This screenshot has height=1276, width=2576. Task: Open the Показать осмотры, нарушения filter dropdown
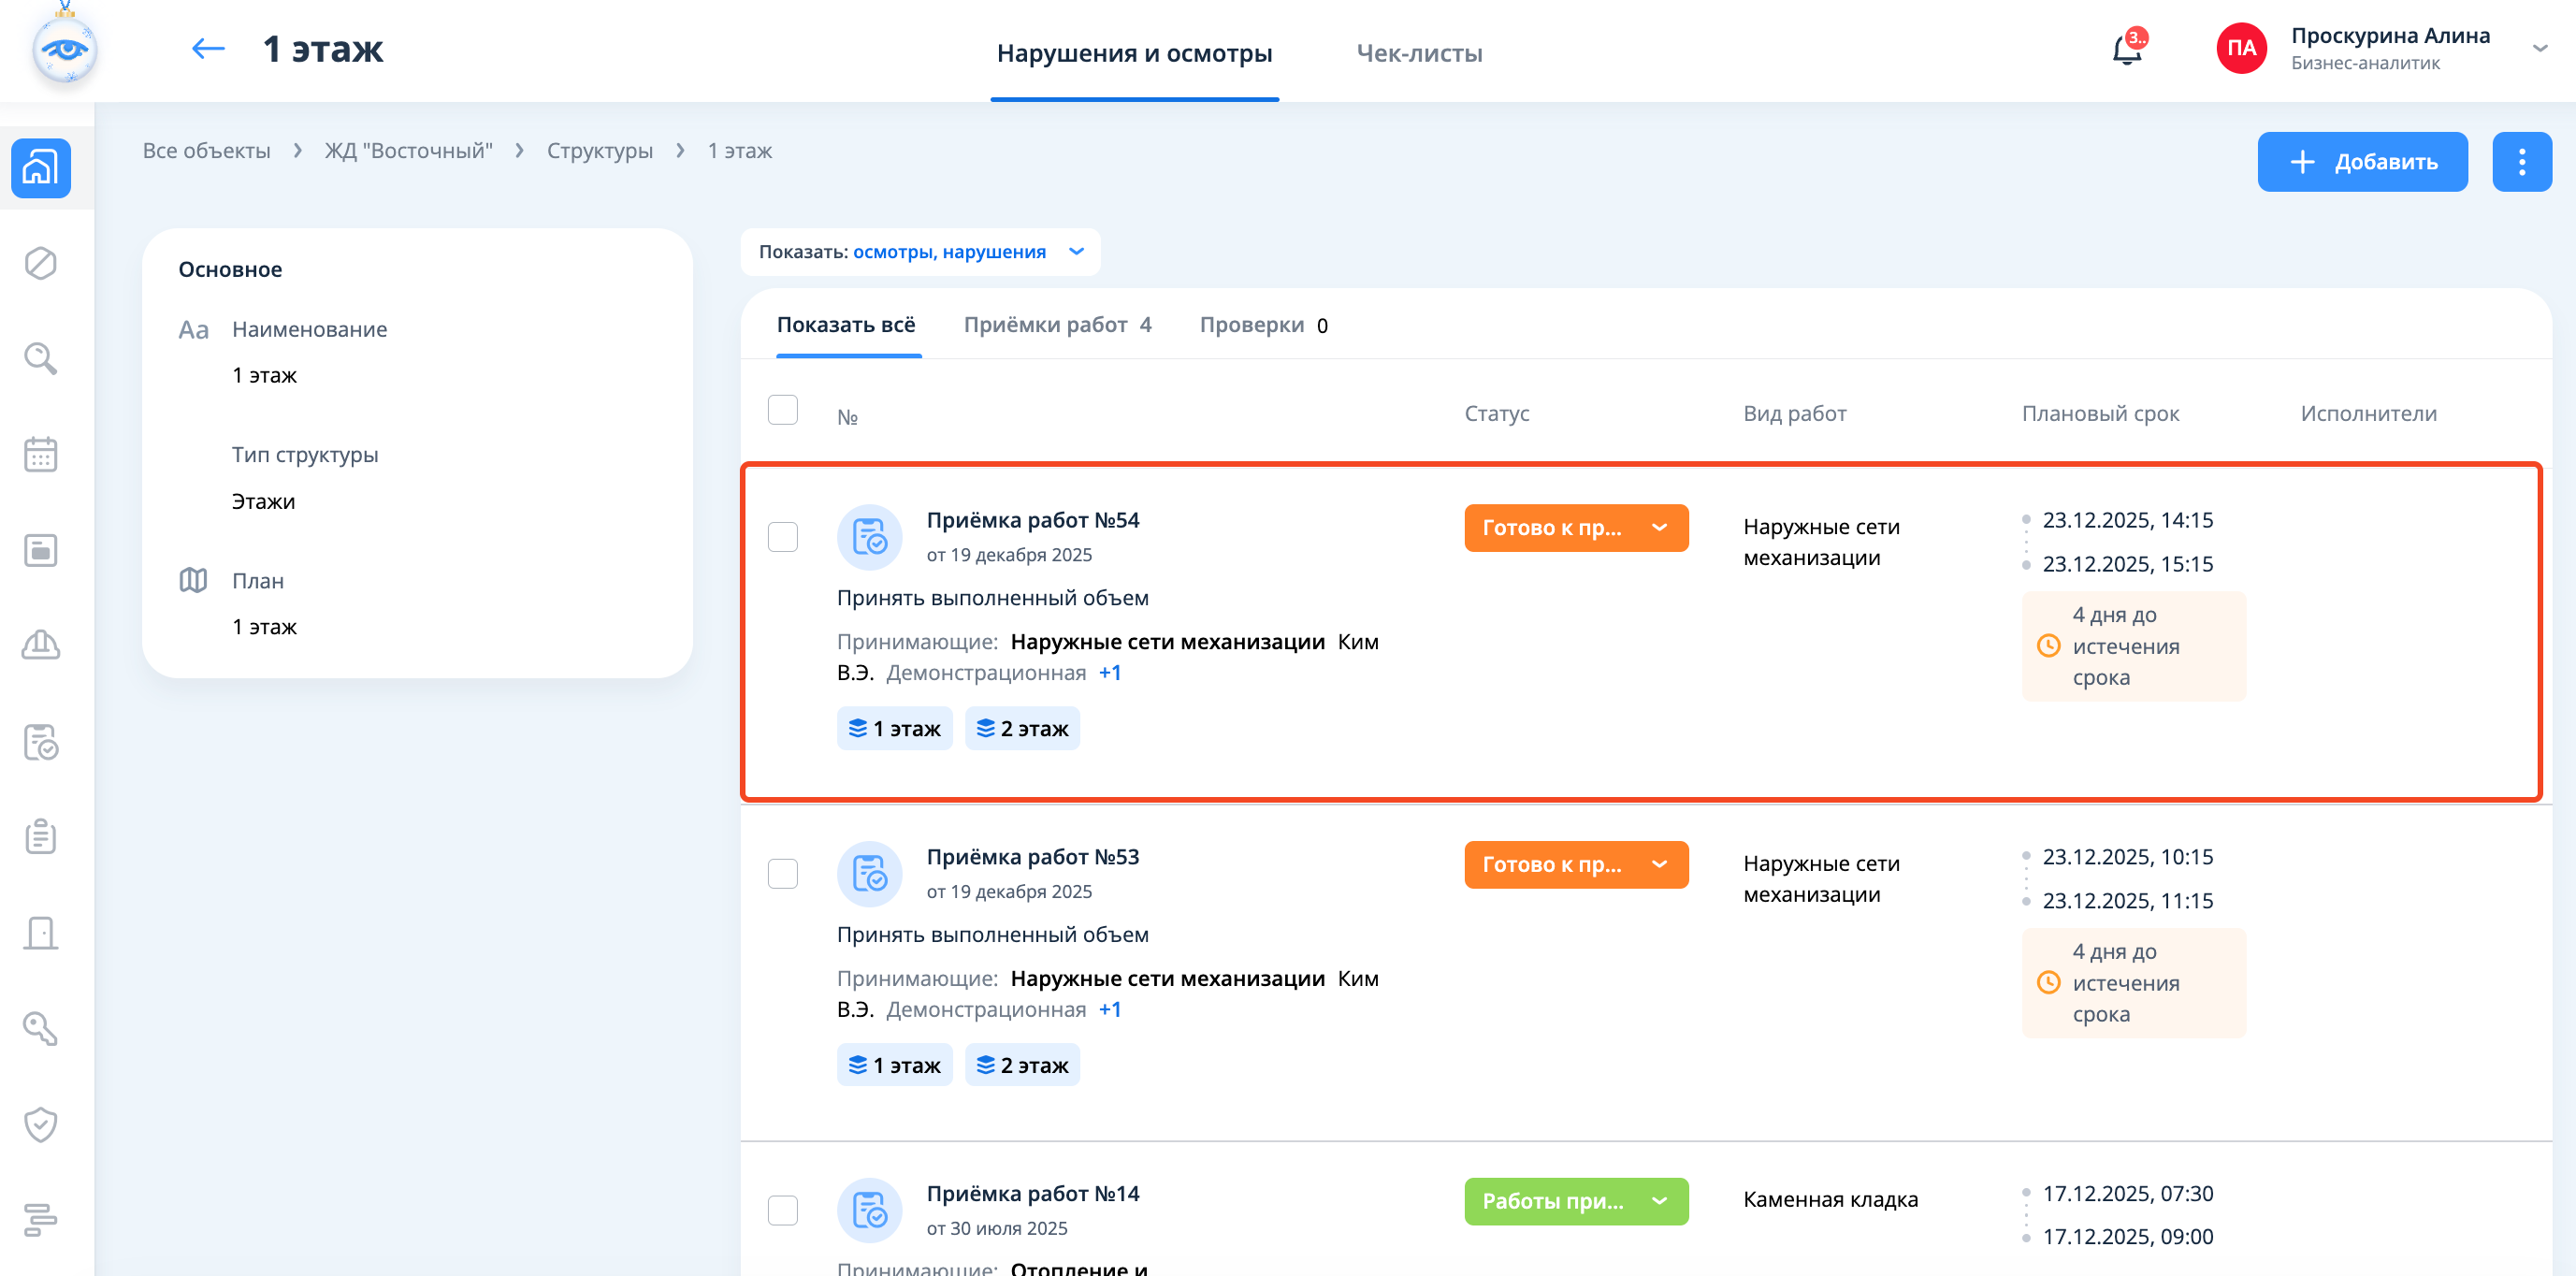920,252
